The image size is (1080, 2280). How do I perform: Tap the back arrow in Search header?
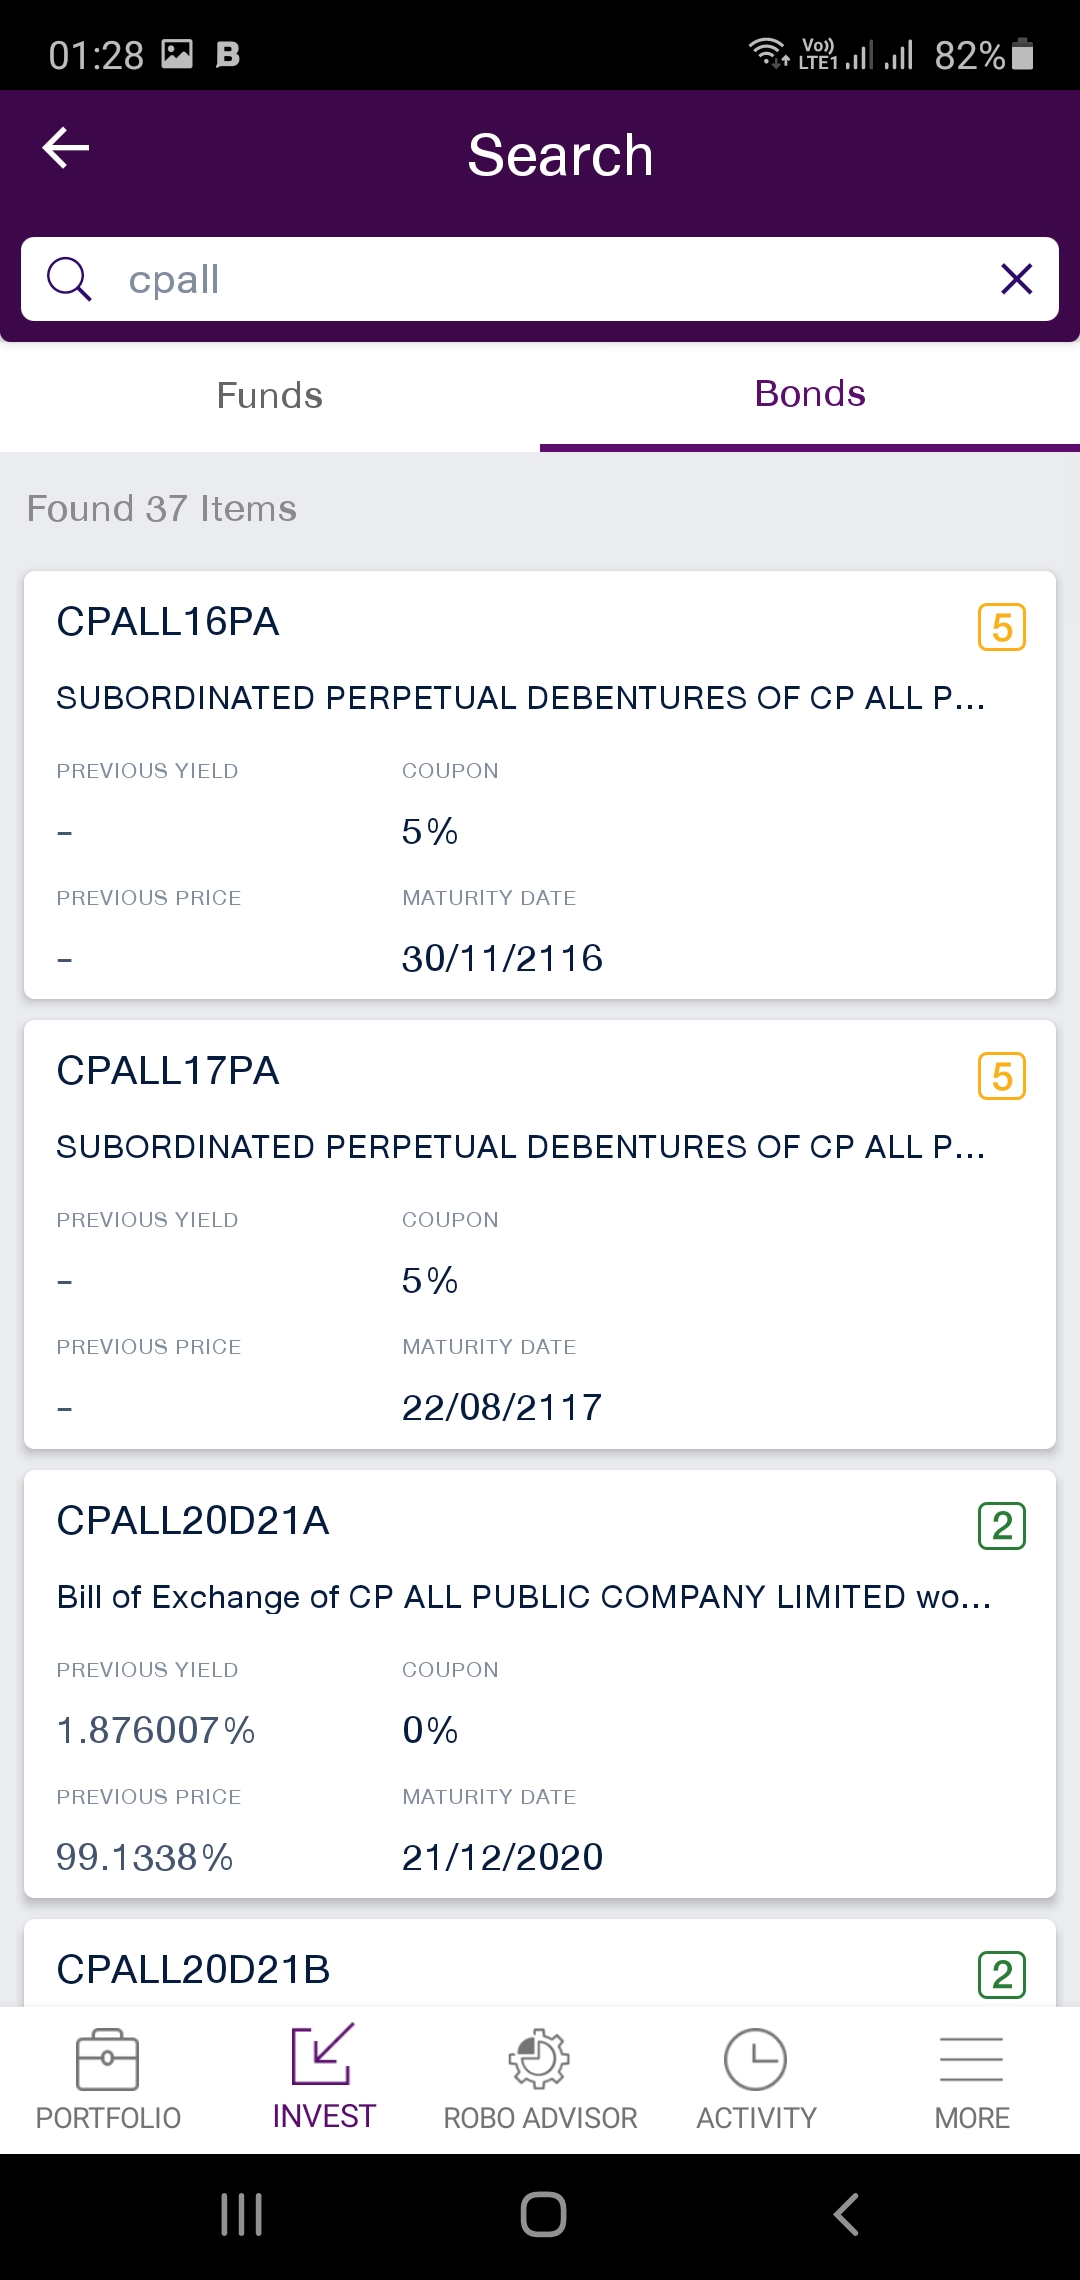point(66,149)
